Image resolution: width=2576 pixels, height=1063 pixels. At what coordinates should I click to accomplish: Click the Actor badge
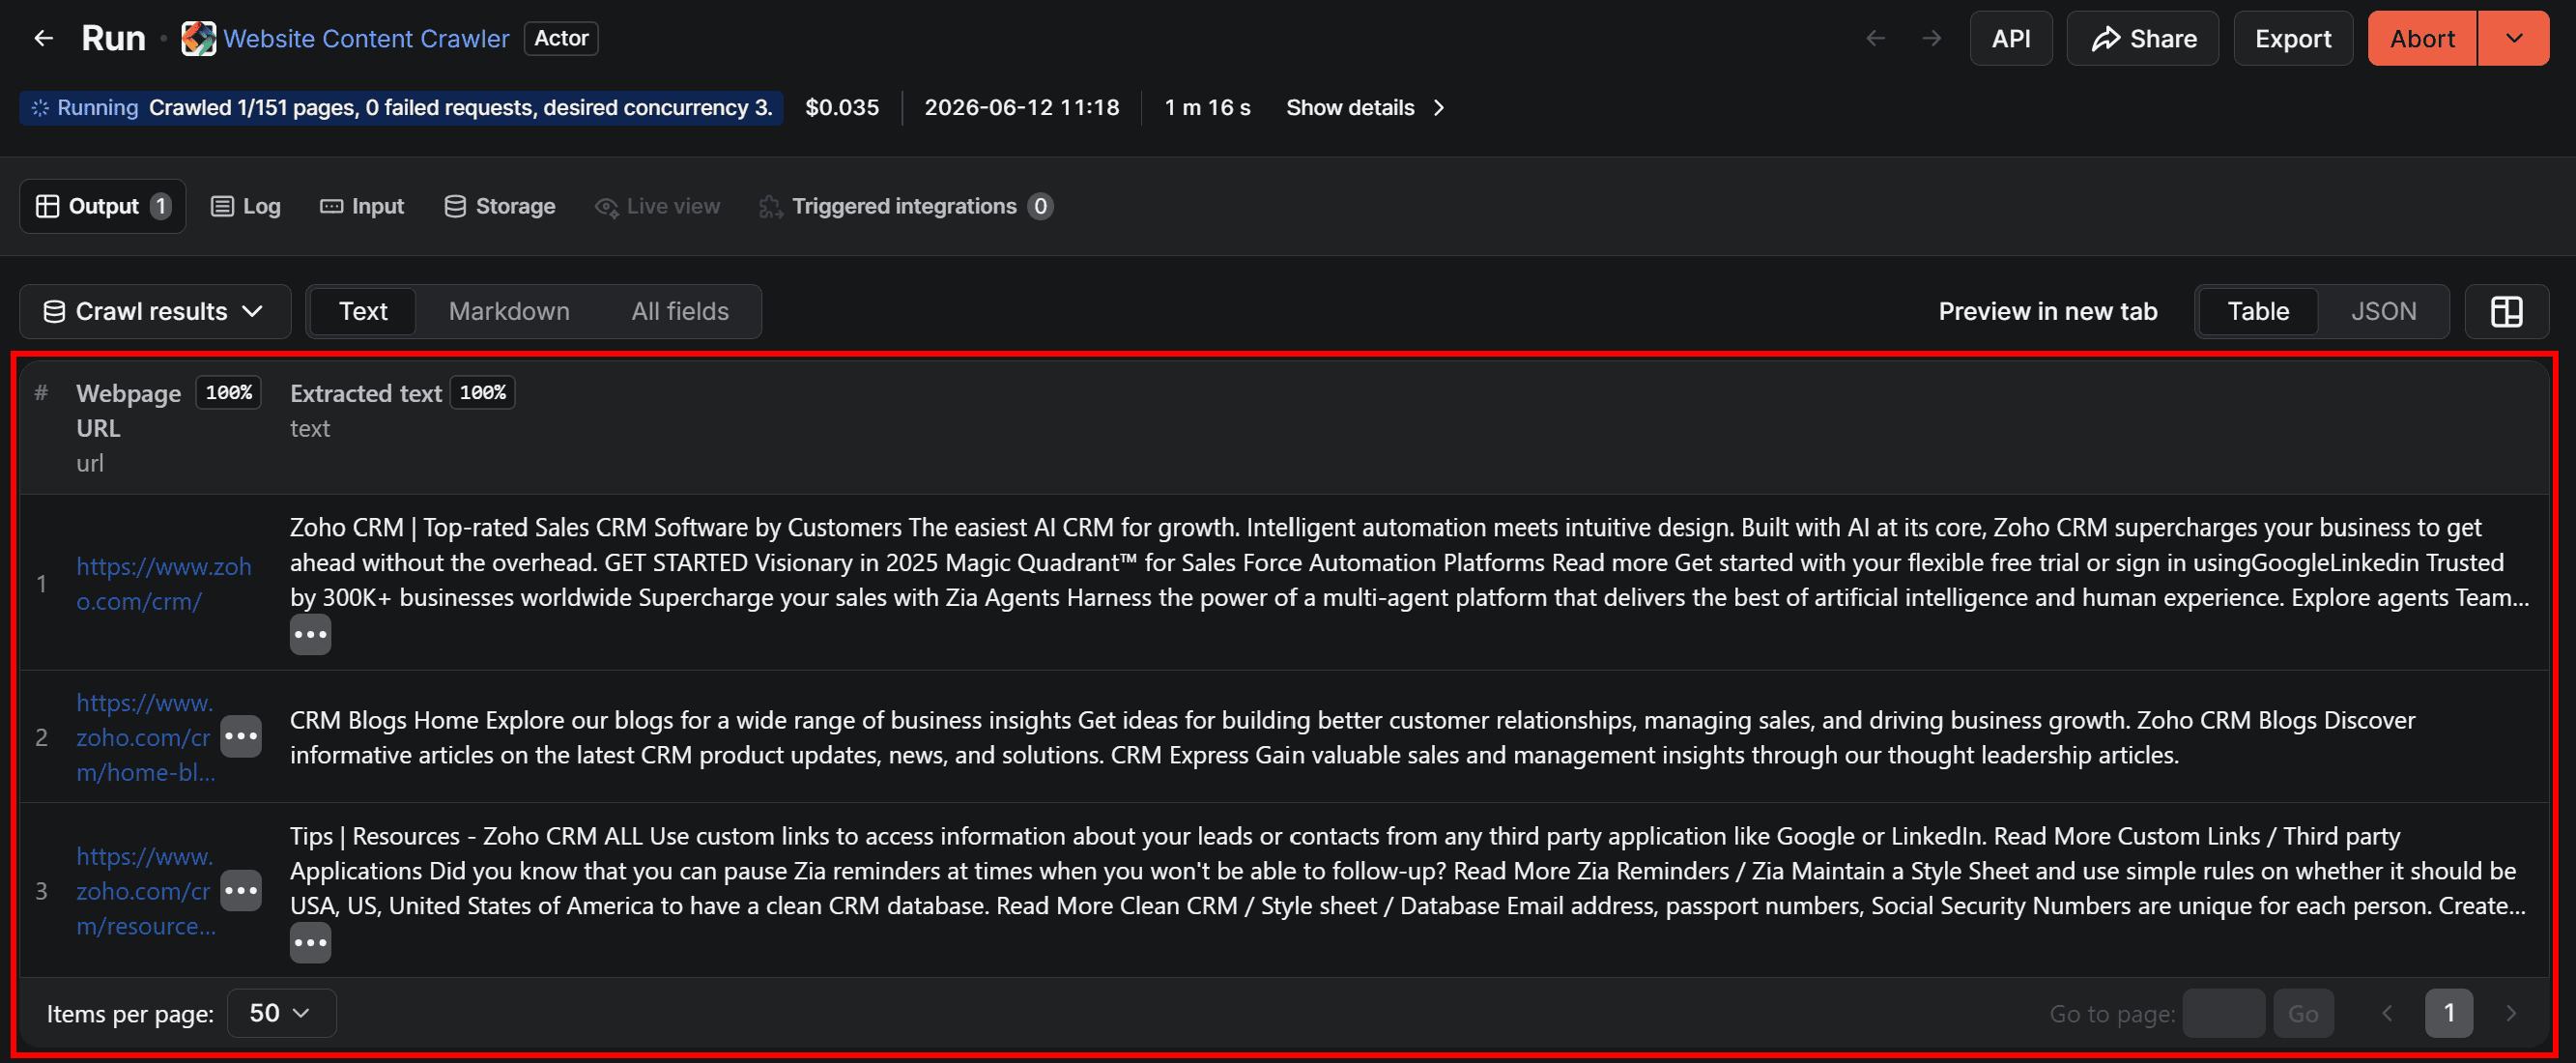coord(561,38)
